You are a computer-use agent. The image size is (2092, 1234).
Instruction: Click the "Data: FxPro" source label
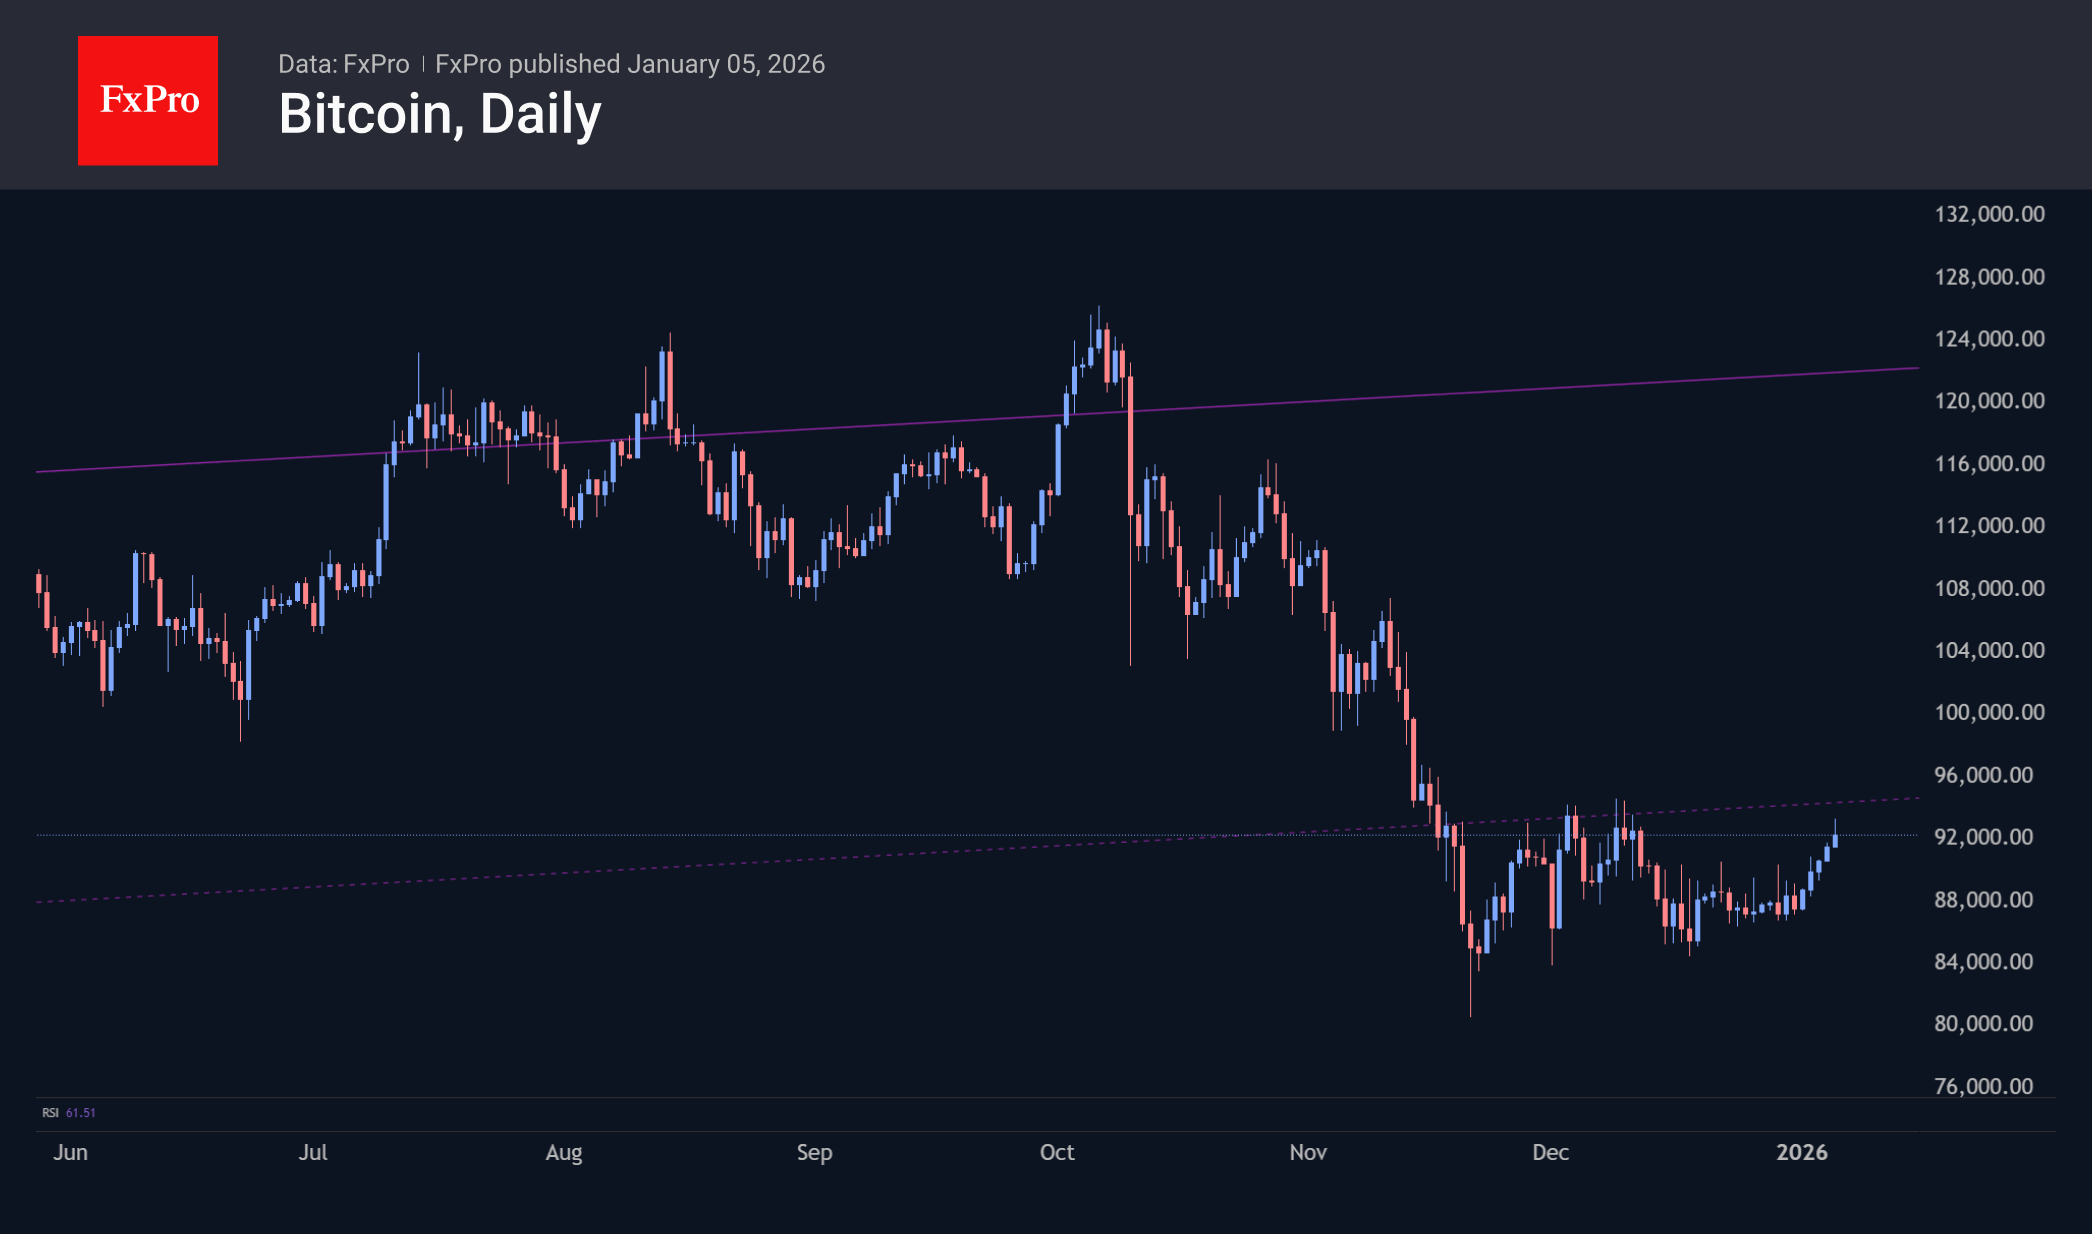click(x=343, y=64)
